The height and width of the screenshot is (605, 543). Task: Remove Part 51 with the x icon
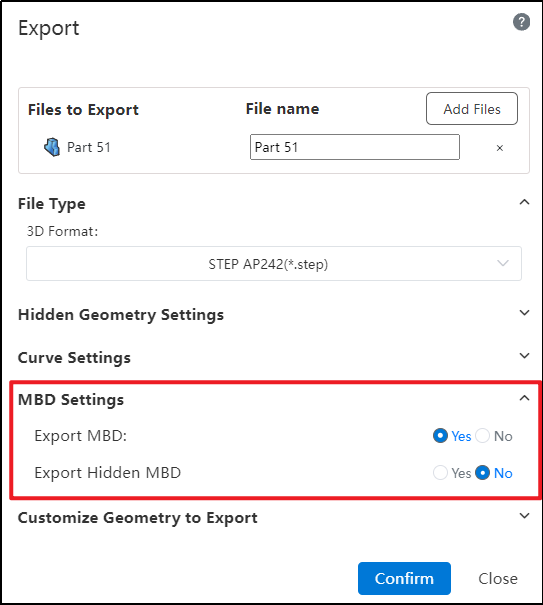click(x=500, y=148)
